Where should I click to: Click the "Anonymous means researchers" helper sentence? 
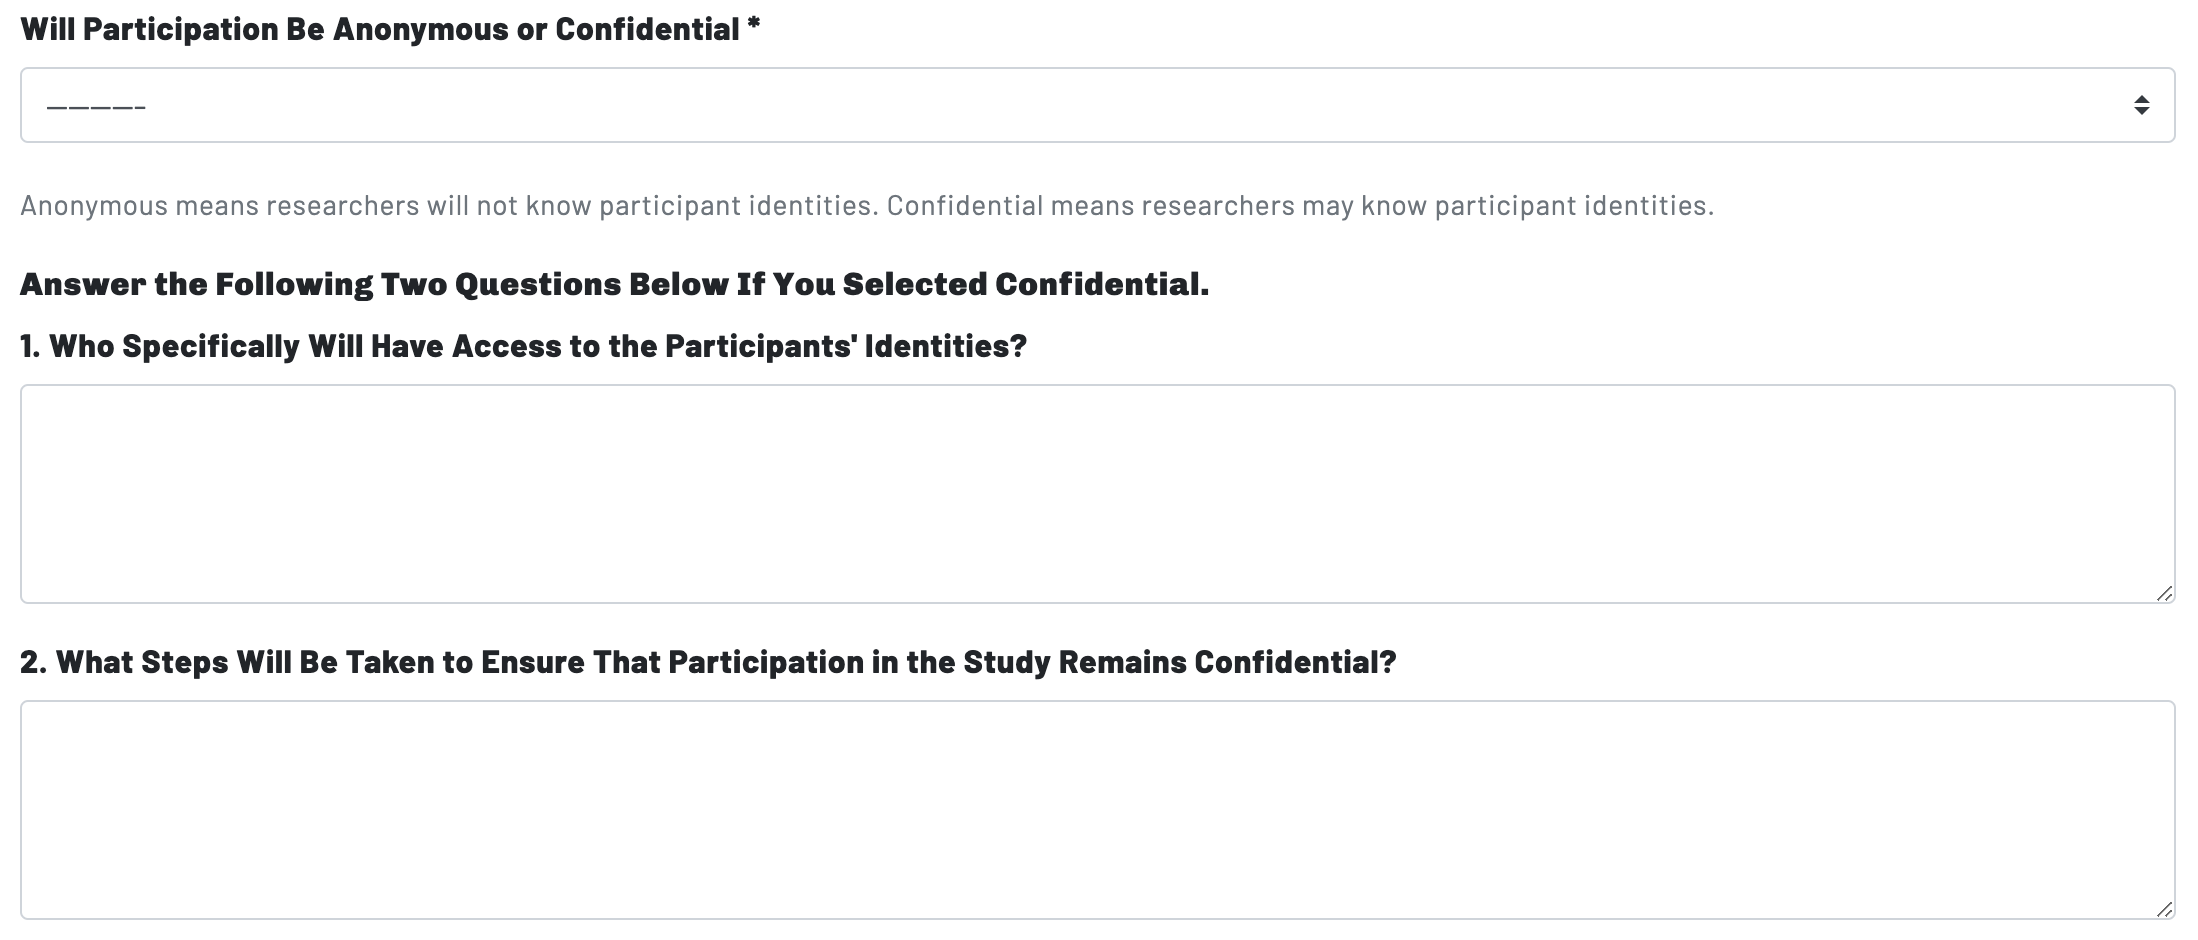tap(448, 206)
